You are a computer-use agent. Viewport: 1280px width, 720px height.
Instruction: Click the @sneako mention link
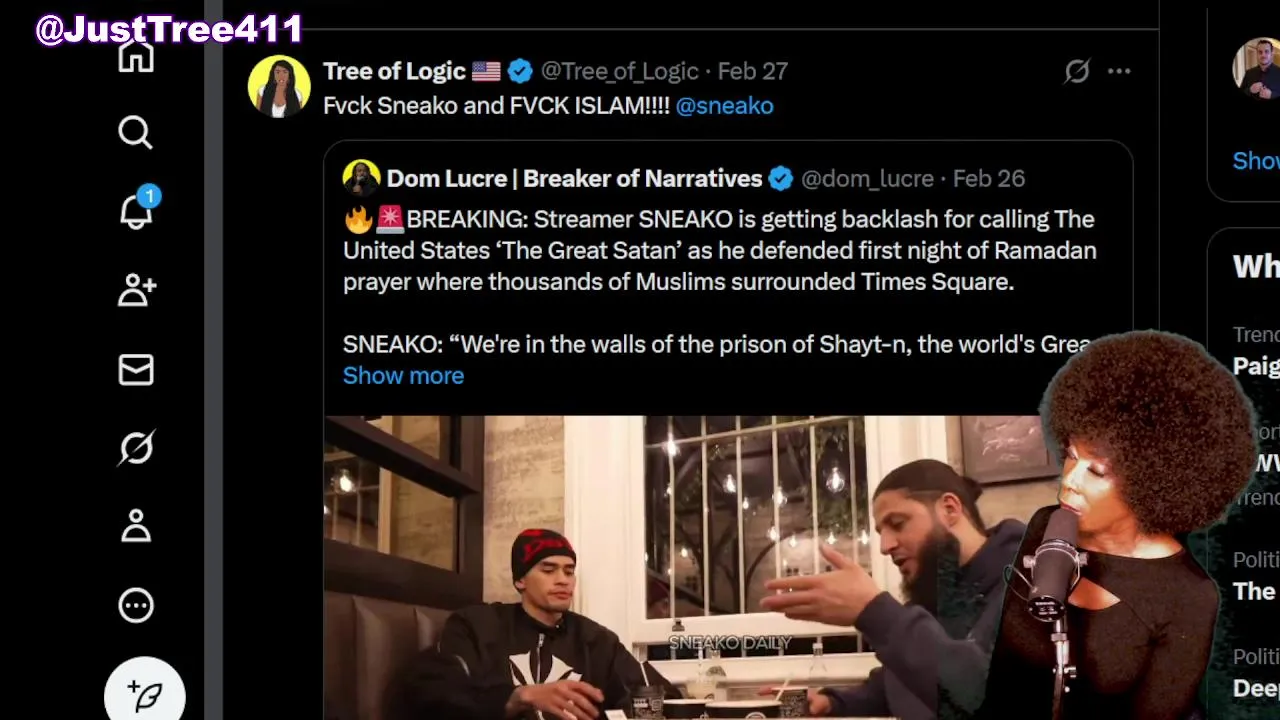[x=724, y=106]
